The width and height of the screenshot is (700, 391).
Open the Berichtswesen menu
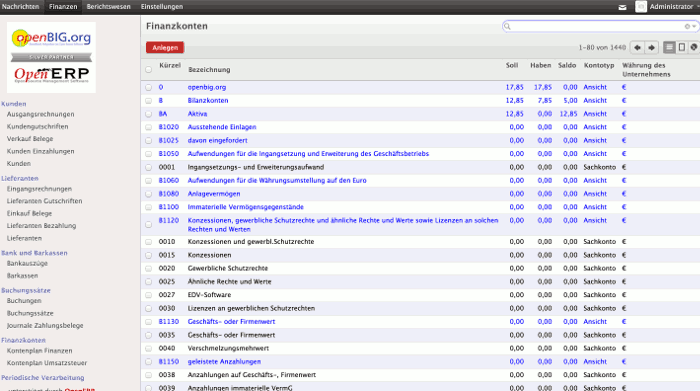click(x=108, y=7)
